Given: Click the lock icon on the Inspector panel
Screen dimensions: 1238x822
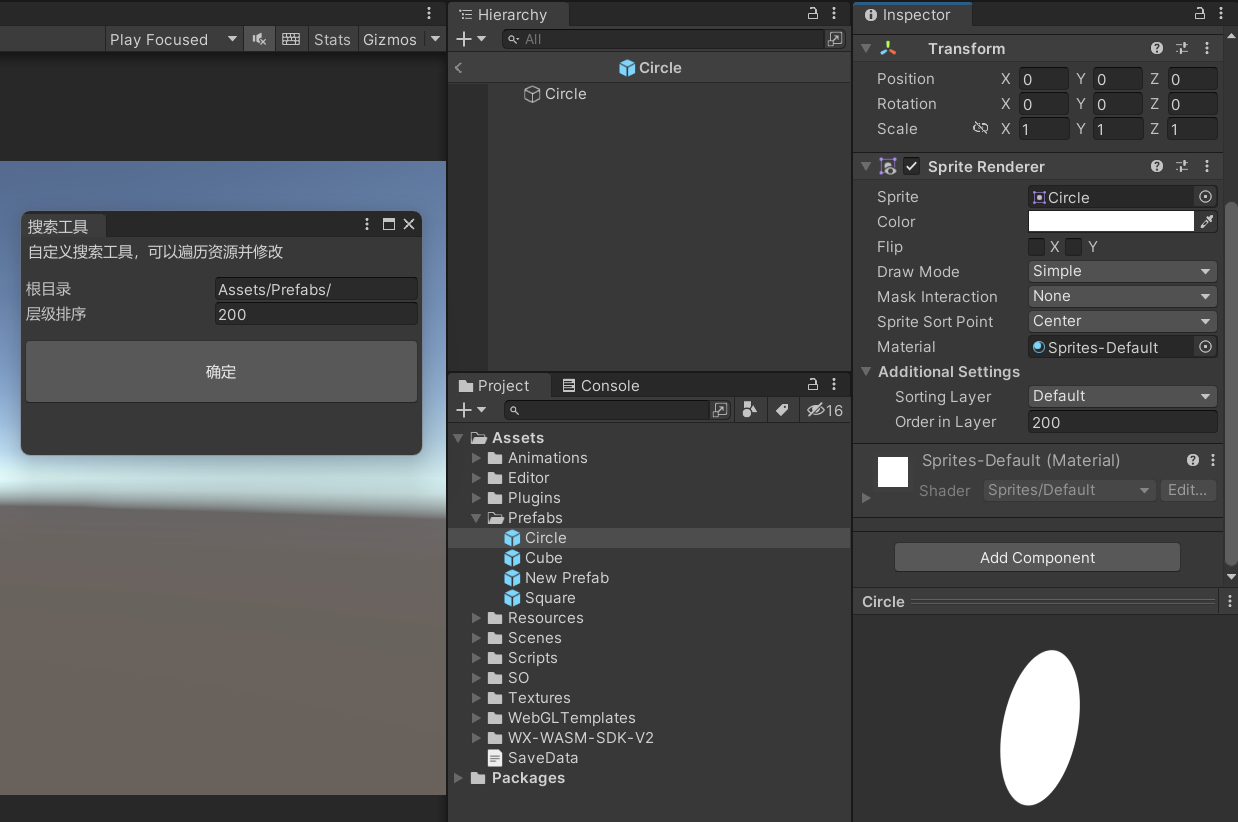Looking at the screenshot, I should 1199,15.
